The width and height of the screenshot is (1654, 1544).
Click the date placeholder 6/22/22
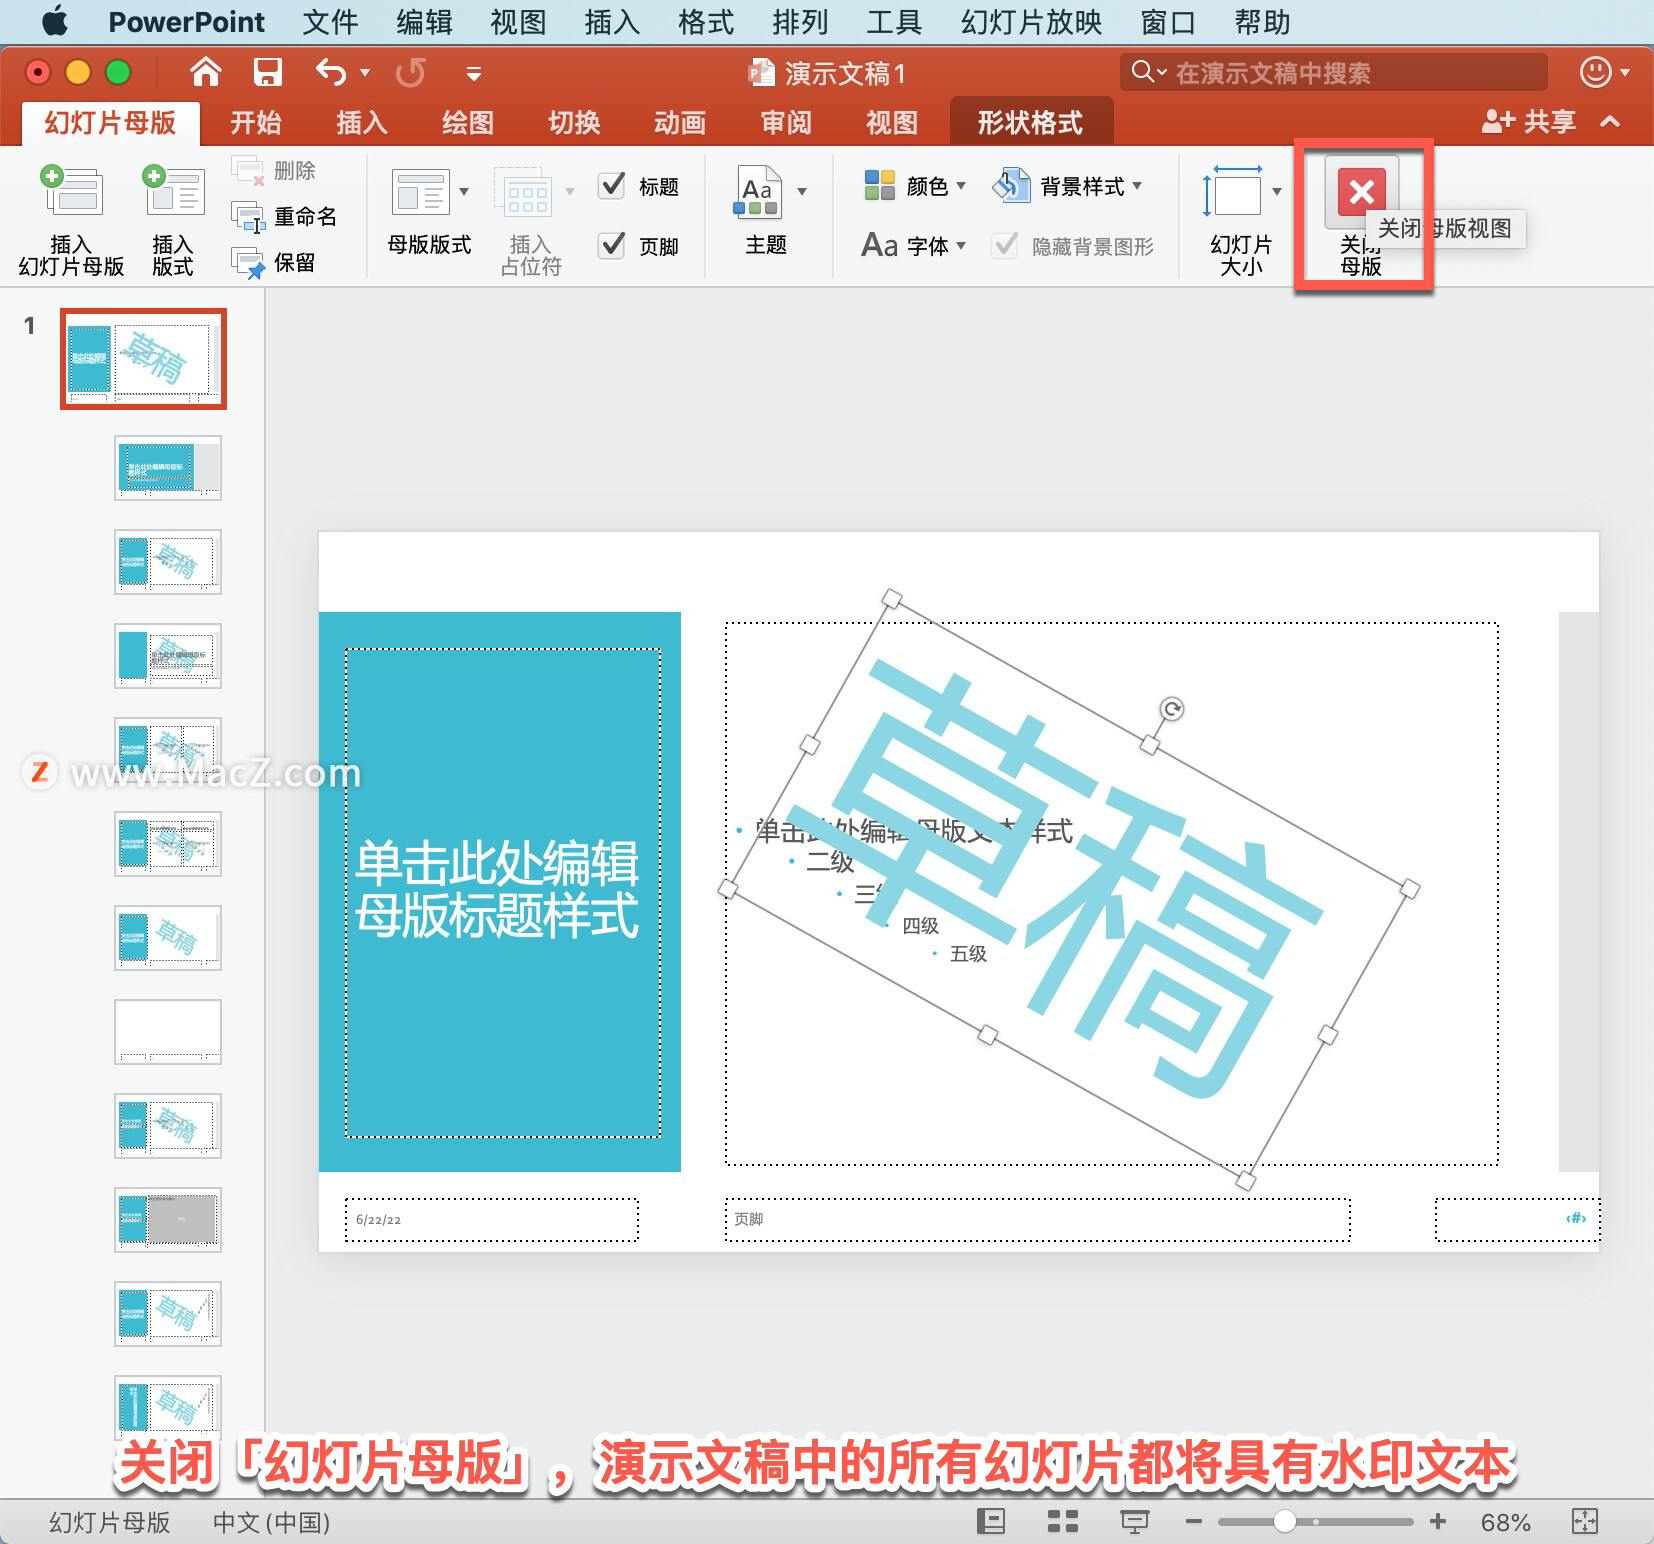click(x=492, y=1219)
